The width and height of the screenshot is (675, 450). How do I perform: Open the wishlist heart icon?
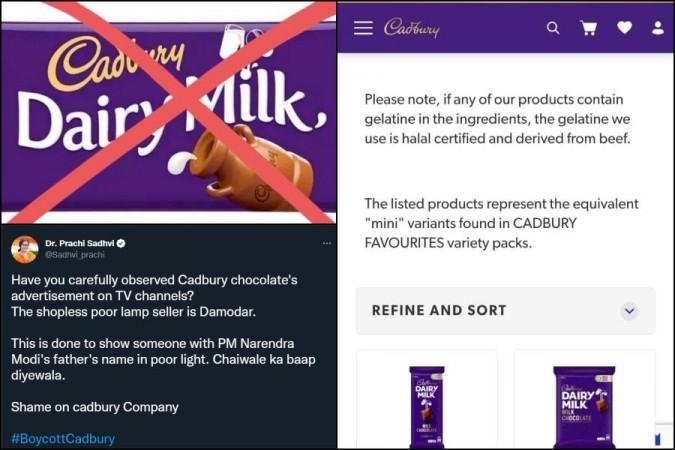pyautogui.click(x=624, y=28)
